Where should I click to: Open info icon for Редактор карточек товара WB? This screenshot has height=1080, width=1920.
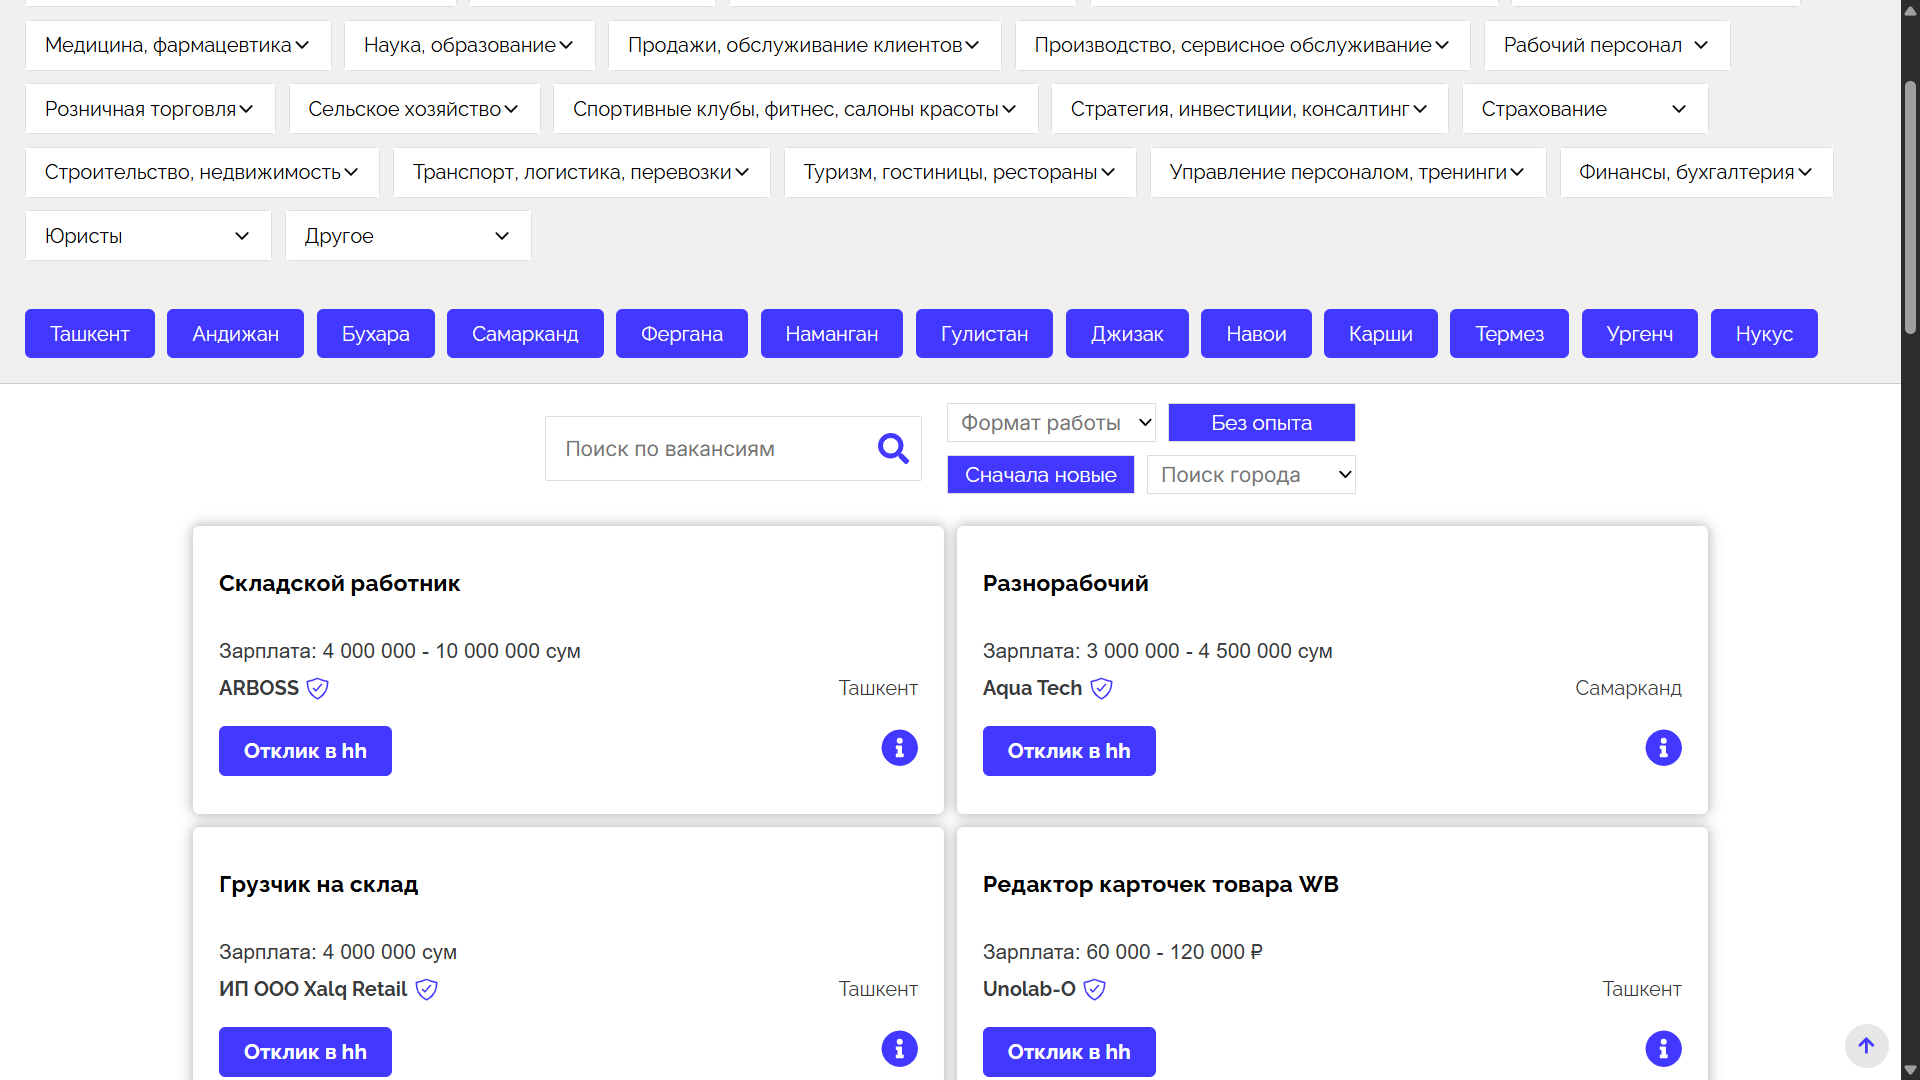tap(1663, 1049)
